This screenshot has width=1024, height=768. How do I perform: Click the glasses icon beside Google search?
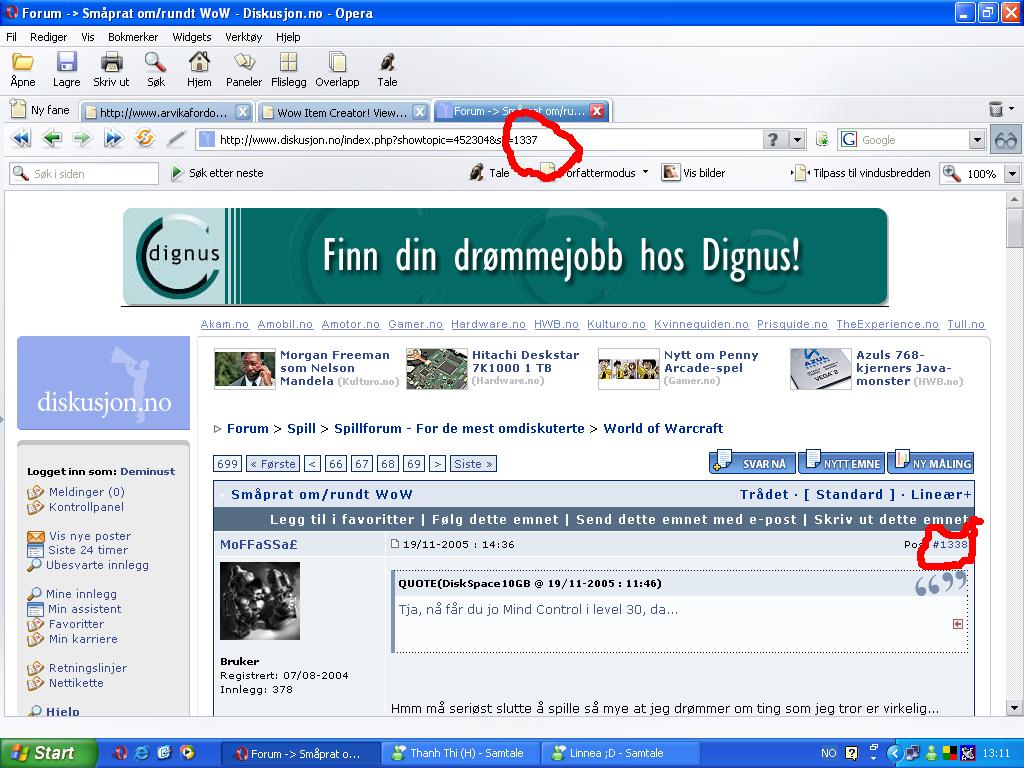click(x=1006, y=140)
